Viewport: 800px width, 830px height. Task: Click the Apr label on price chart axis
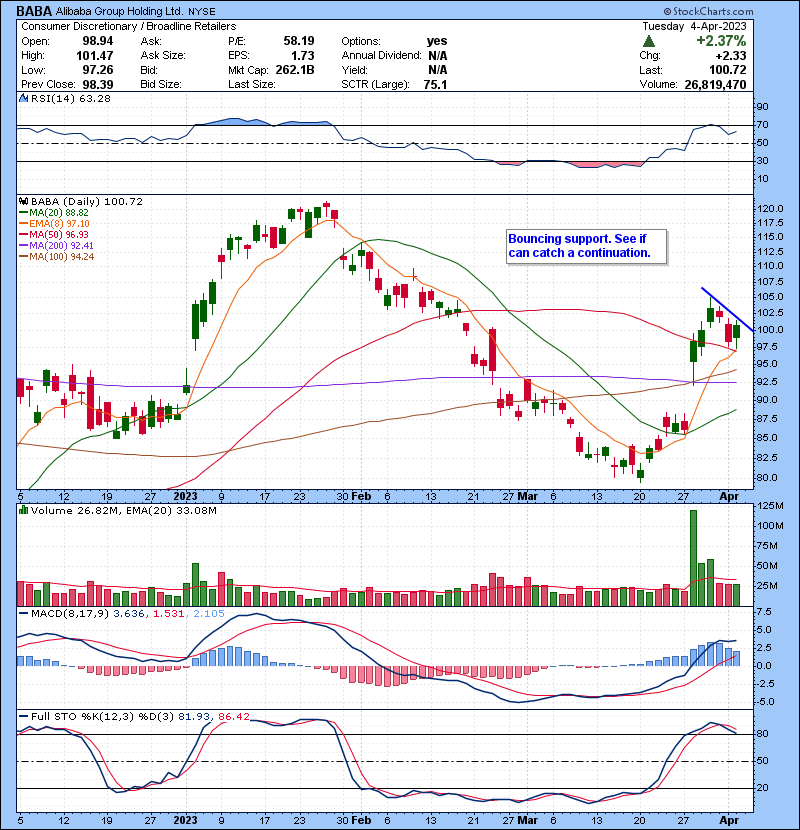pyautogui.click(x=729, y=497)
